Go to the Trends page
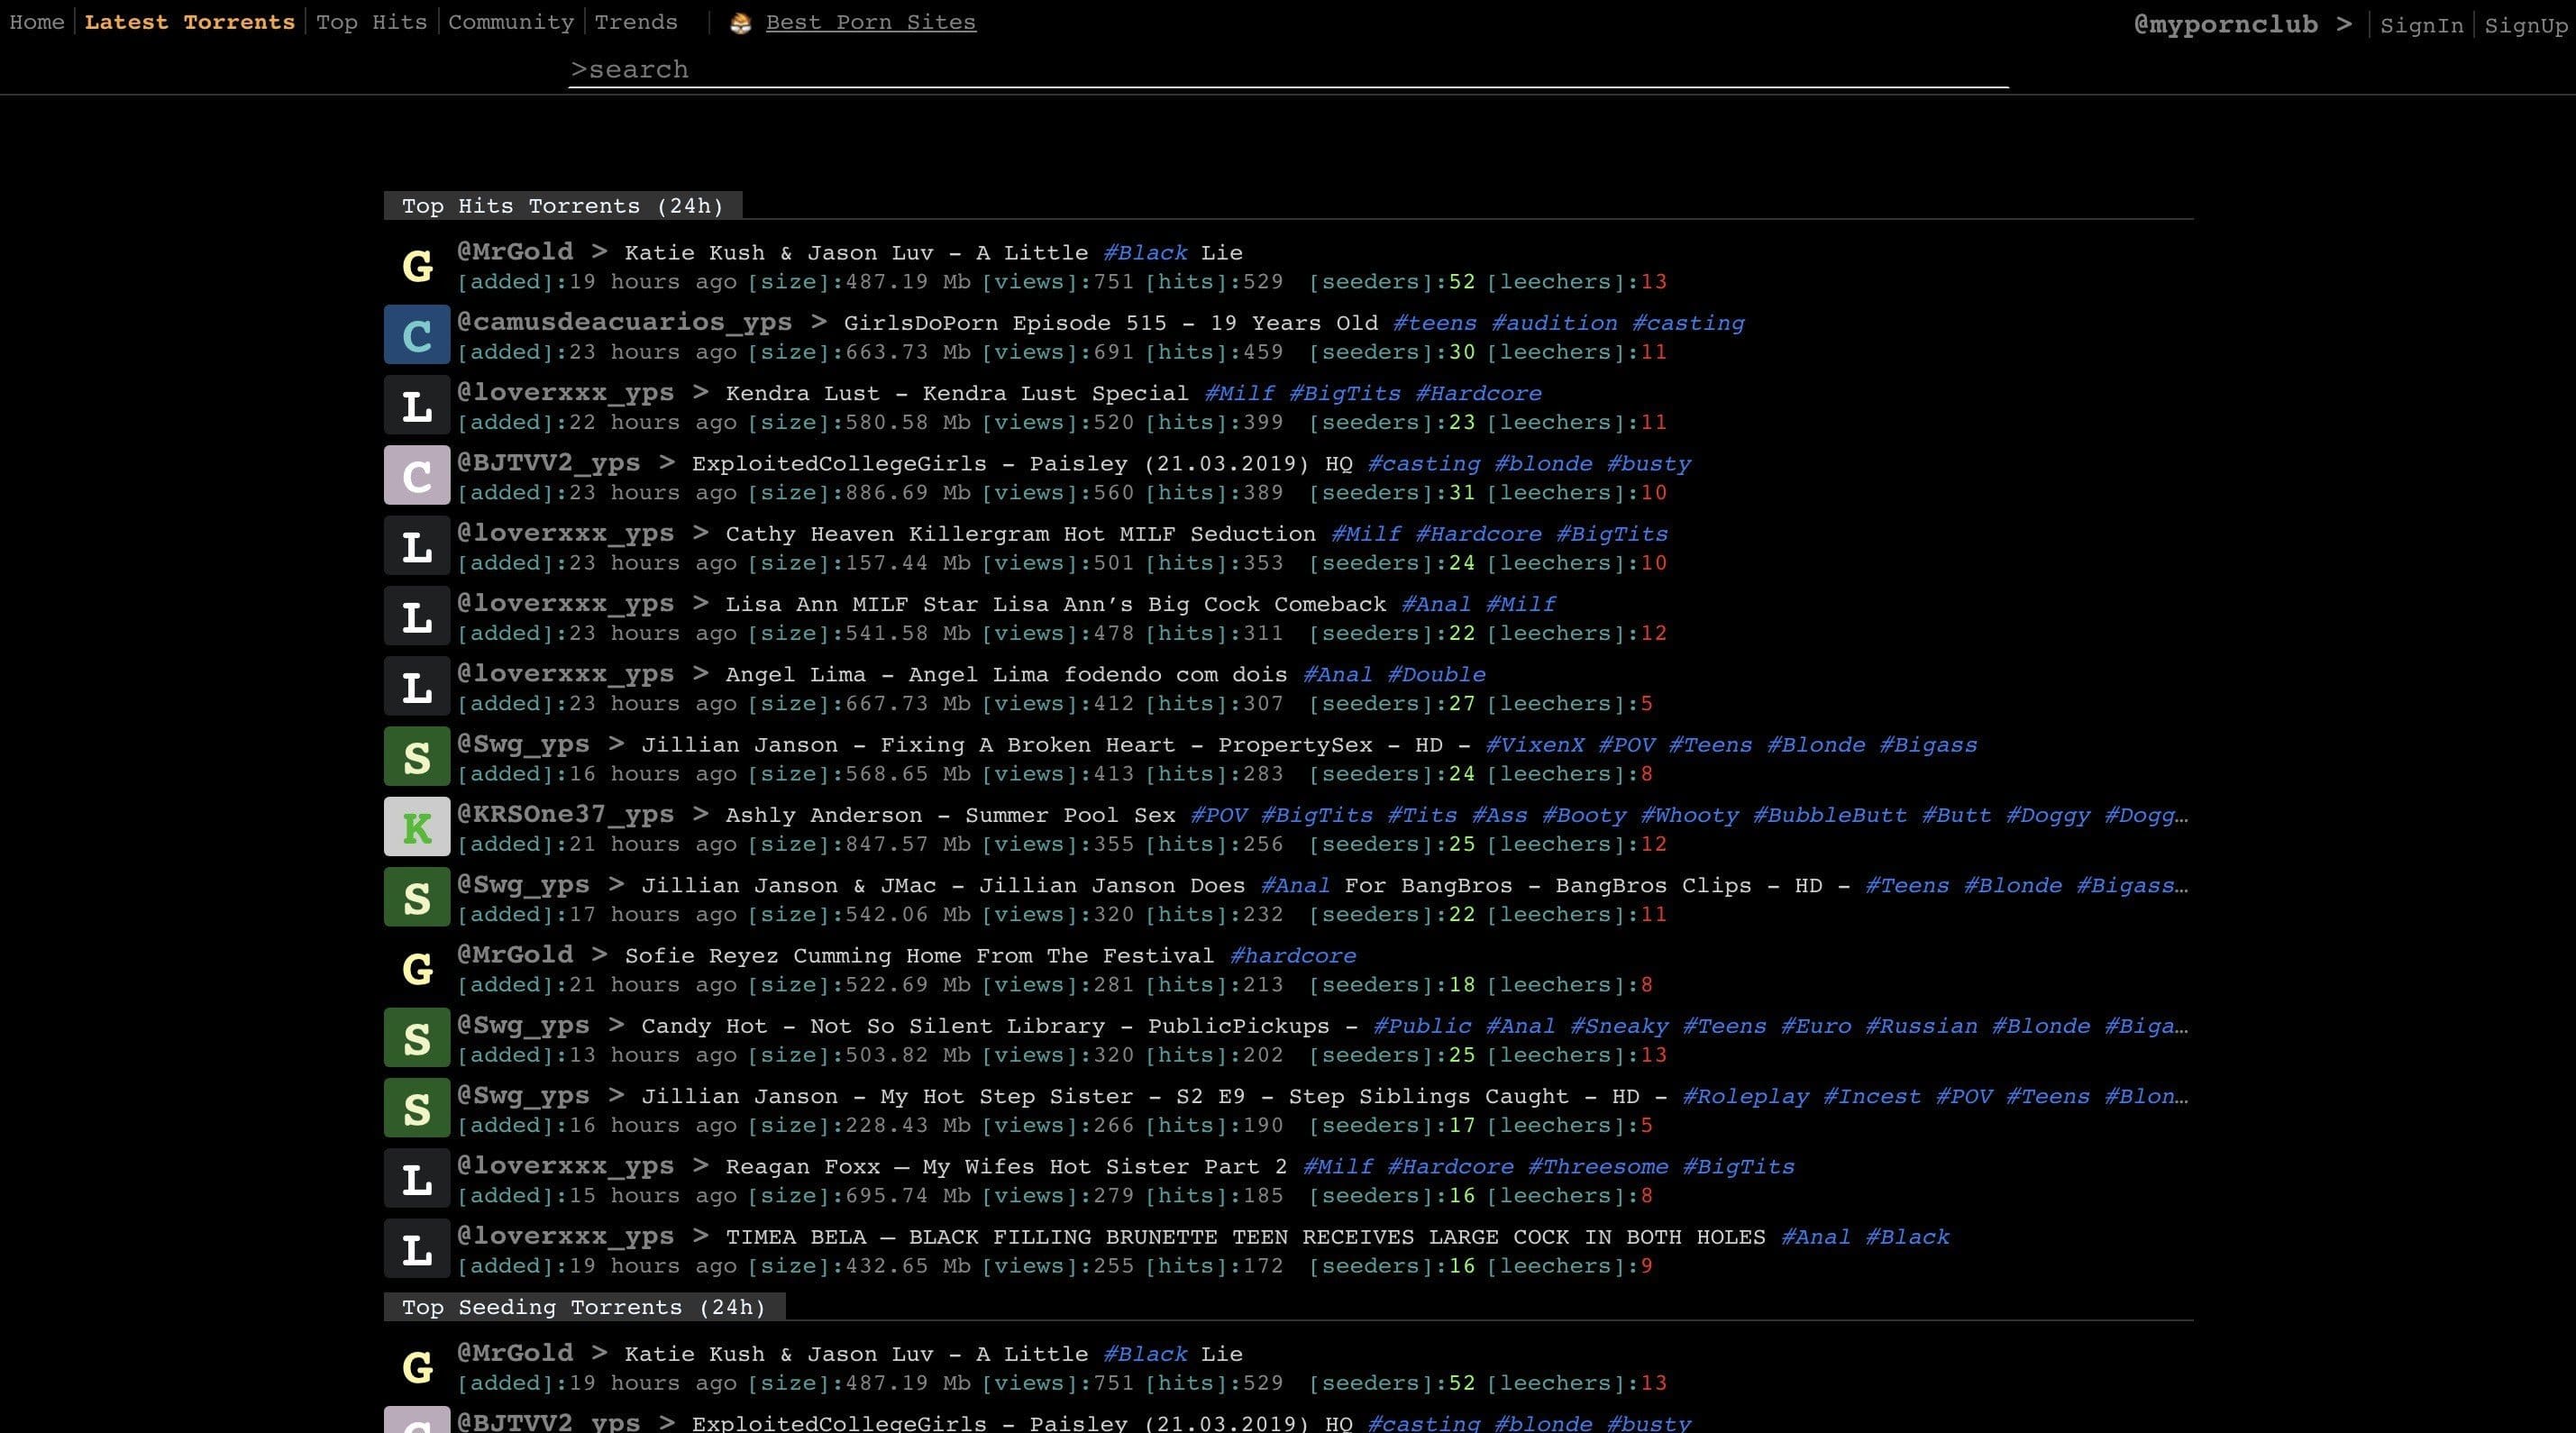2576x1433 pixels. 635,22
